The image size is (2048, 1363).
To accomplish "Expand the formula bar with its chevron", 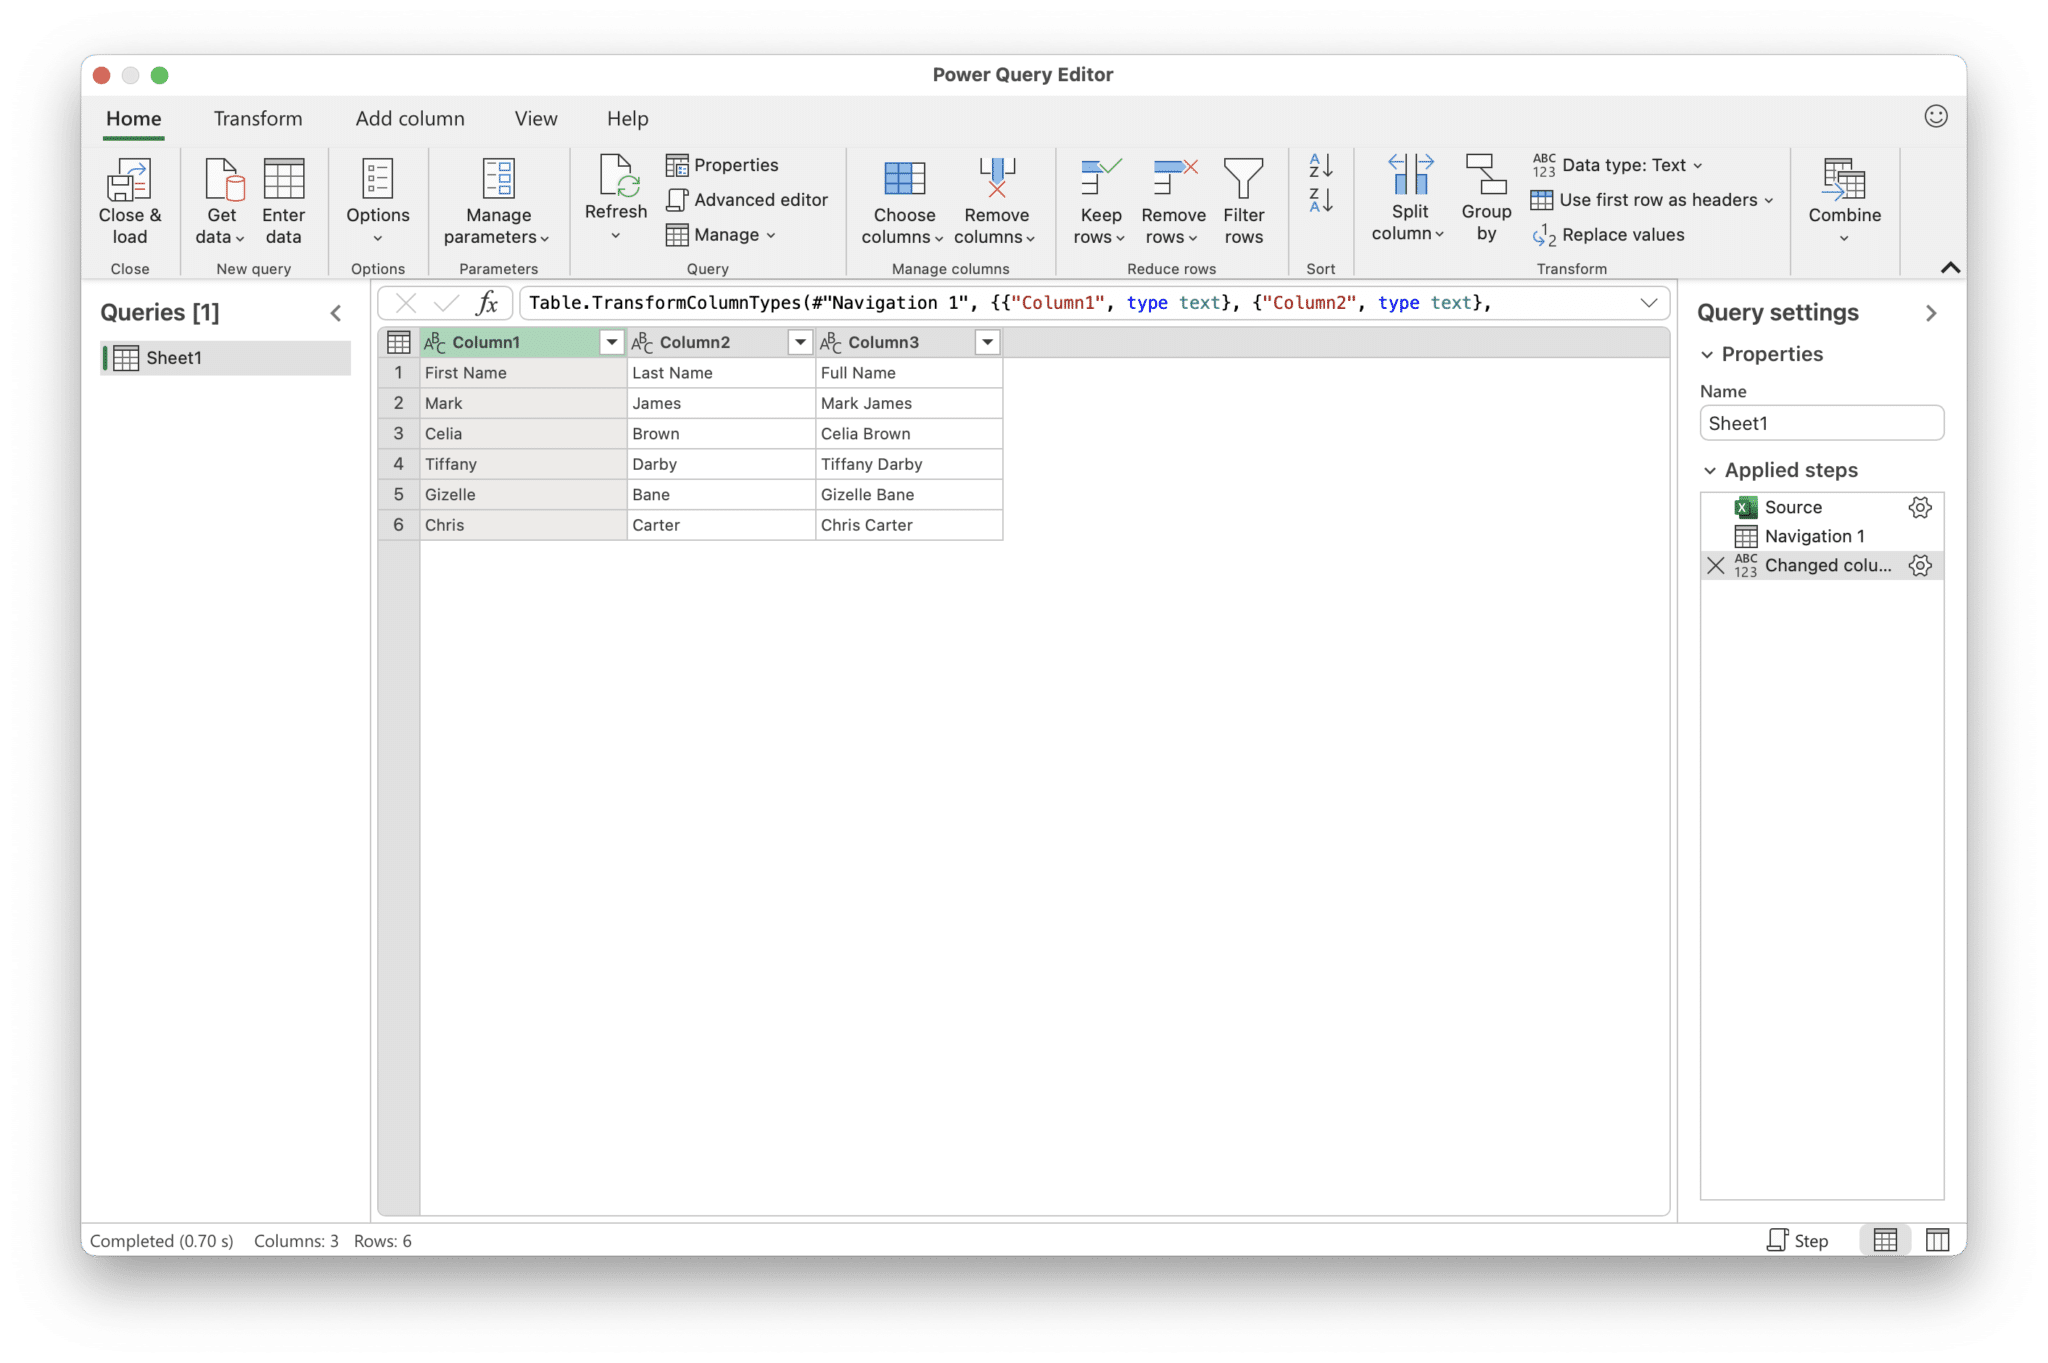I will (1650, 302).
